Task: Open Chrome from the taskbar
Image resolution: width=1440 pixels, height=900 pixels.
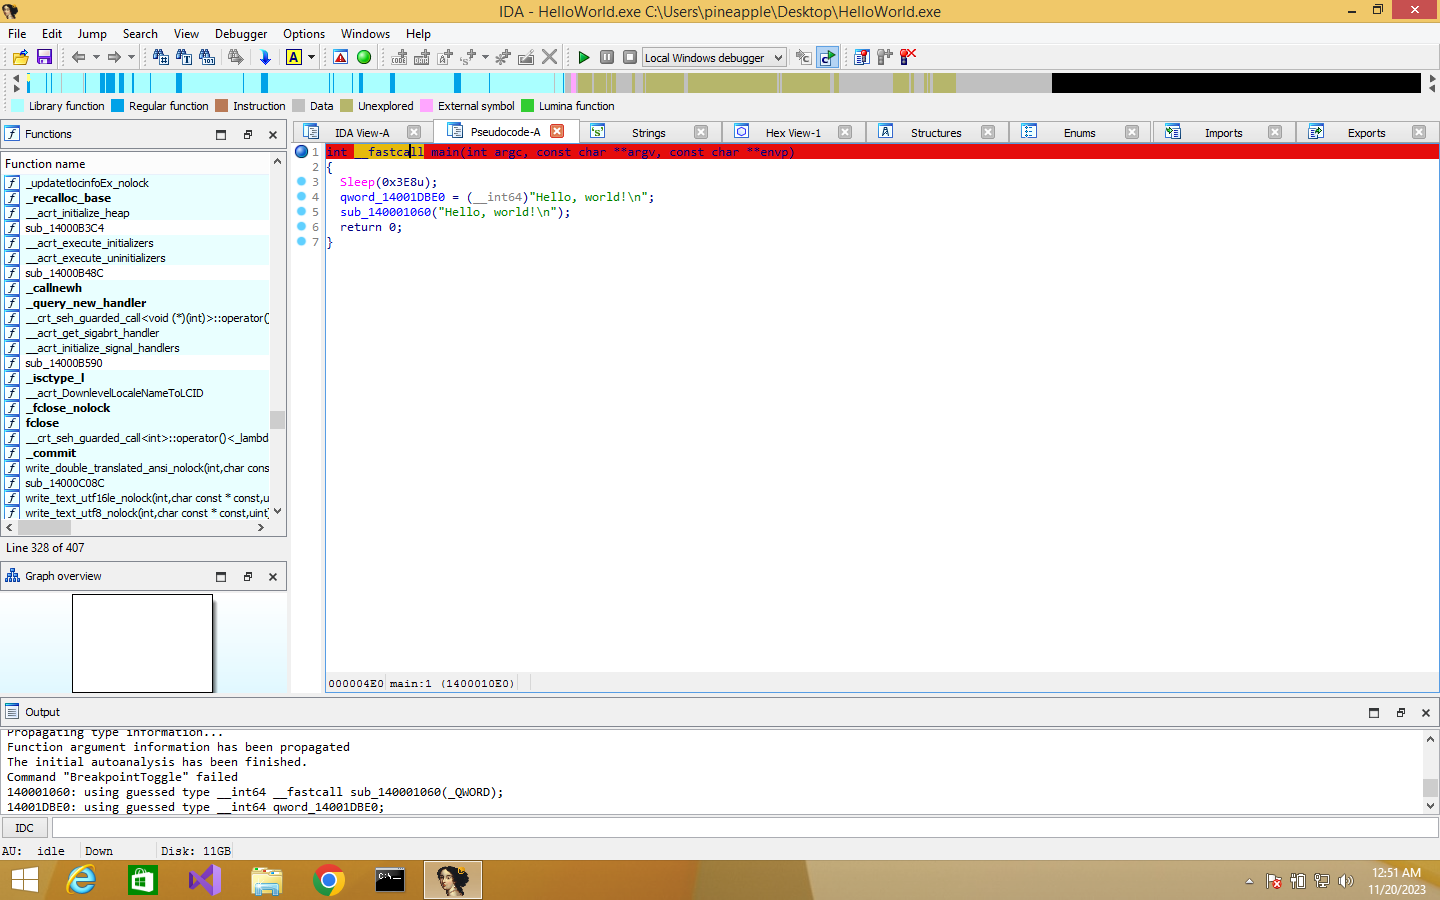Action: click(329, 880)
